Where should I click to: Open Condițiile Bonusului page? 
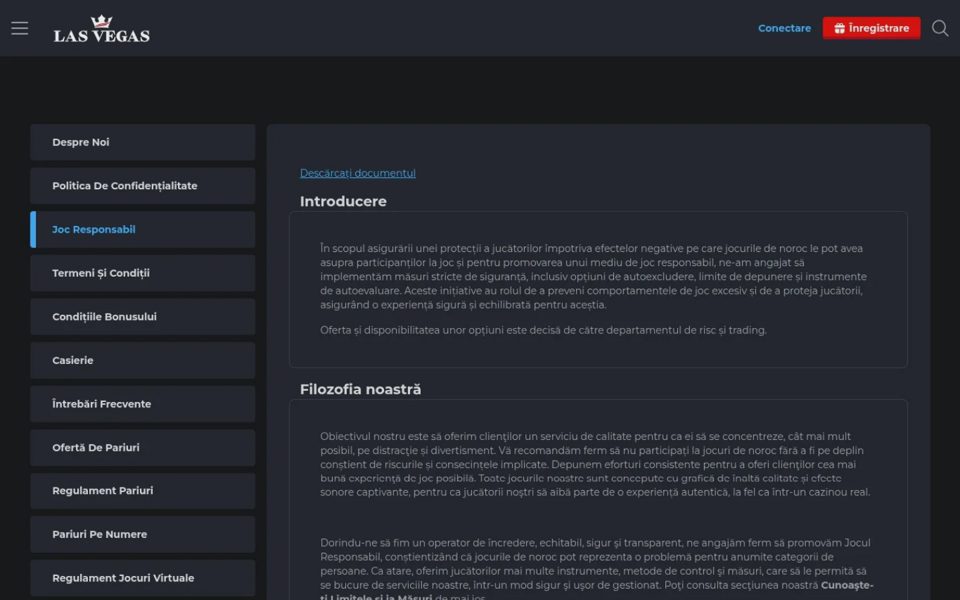(x=143, y=317)
